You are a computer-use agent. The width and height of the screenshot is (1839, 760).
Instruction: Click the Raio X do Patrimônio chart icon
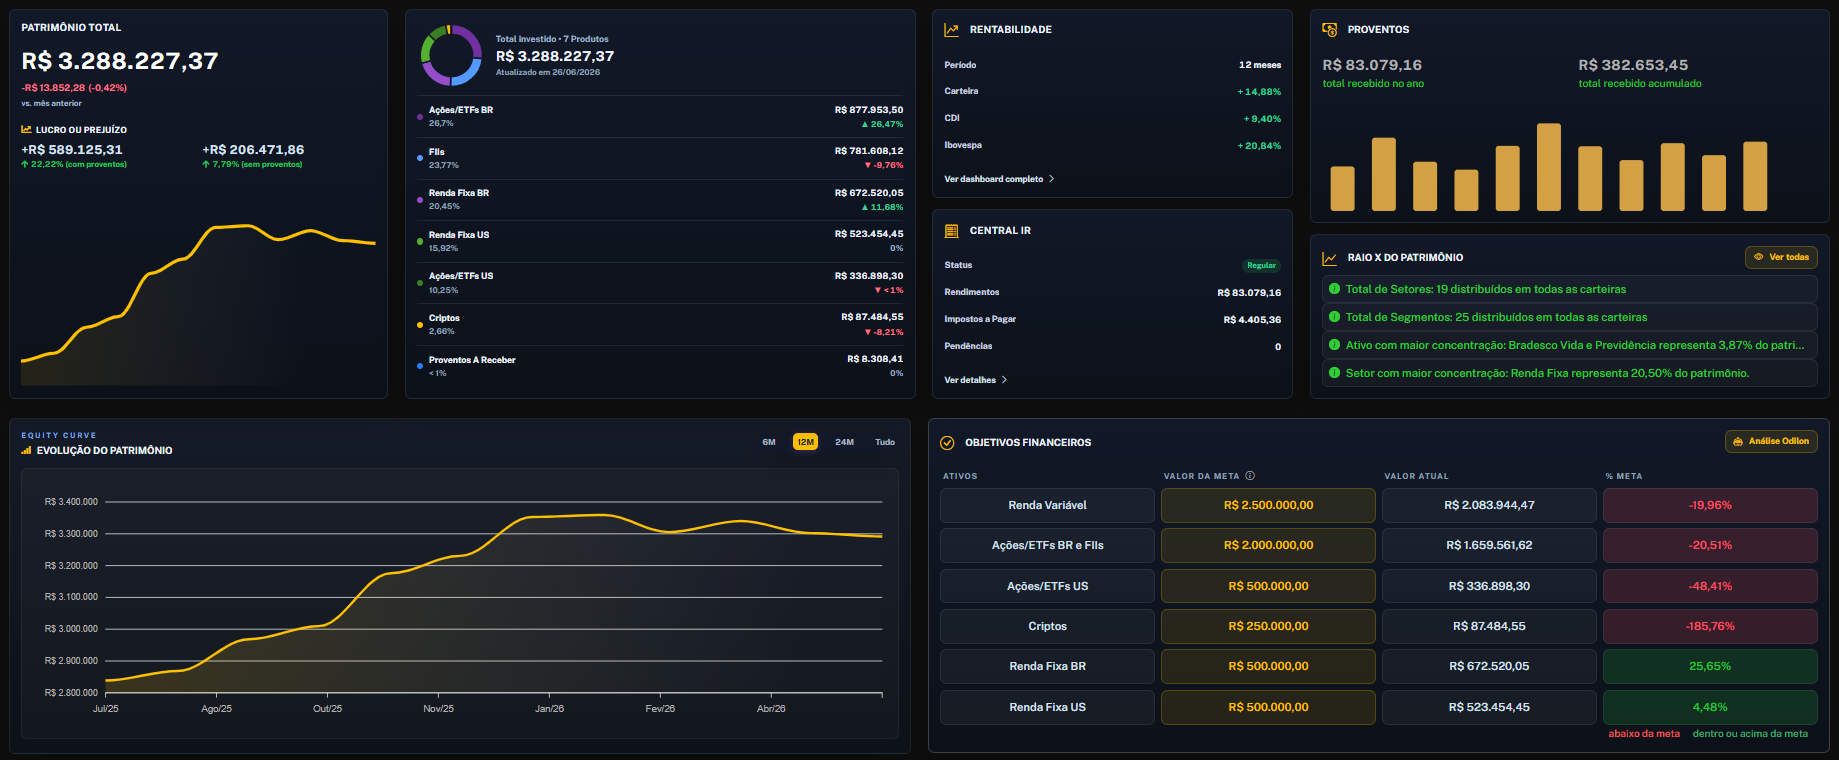pos(1329,258)
